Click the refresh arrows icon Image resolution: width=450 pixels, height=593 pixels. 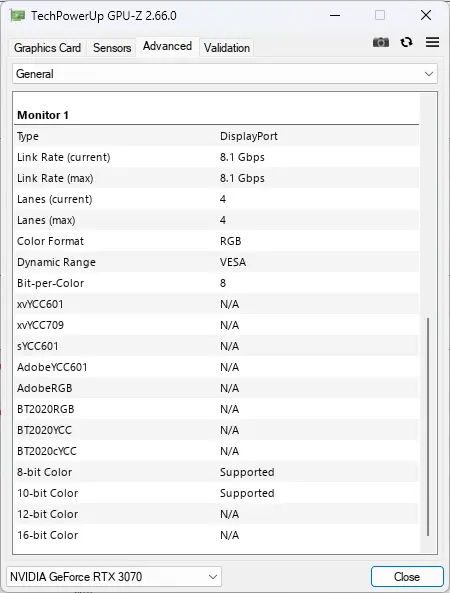[407, 42]
